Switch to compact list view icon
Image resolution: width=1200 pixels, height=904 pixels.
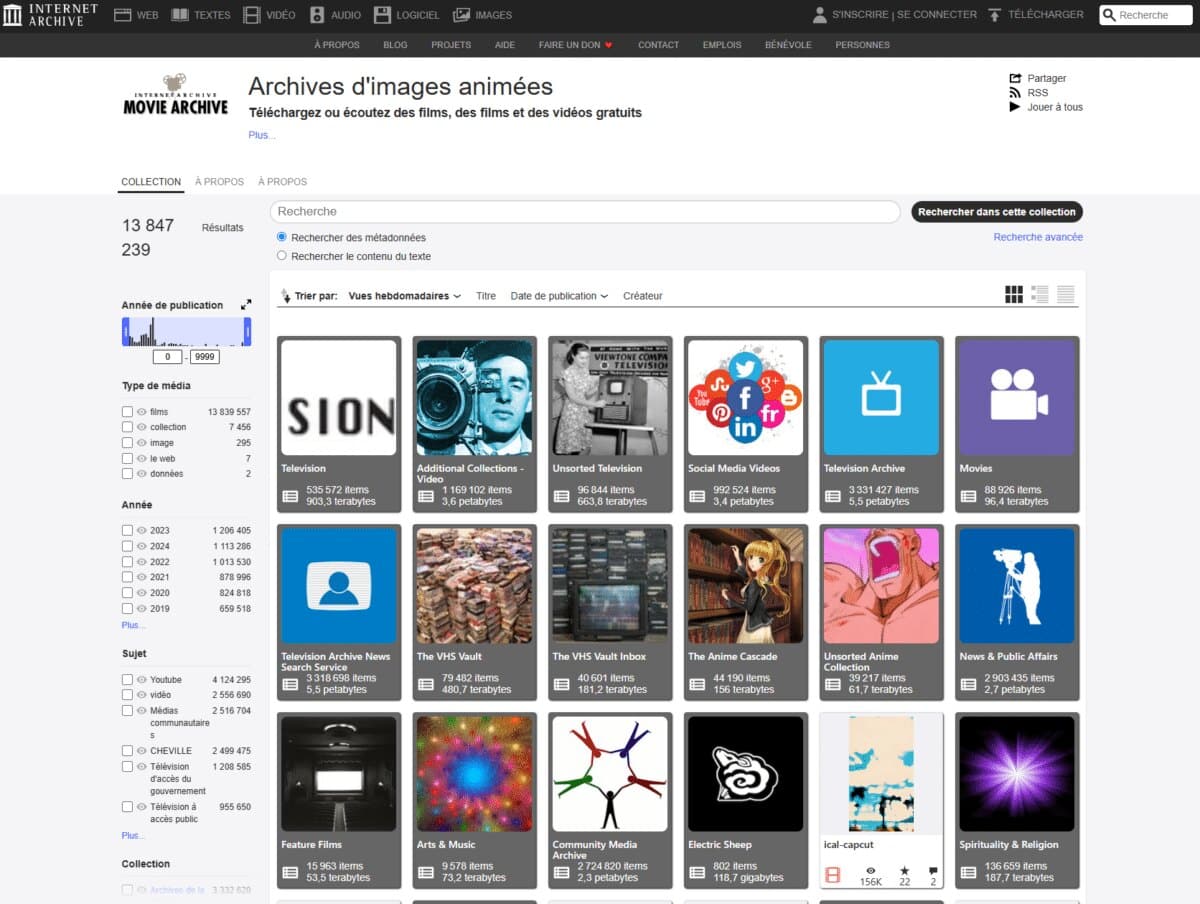[x=1066, y=294]
